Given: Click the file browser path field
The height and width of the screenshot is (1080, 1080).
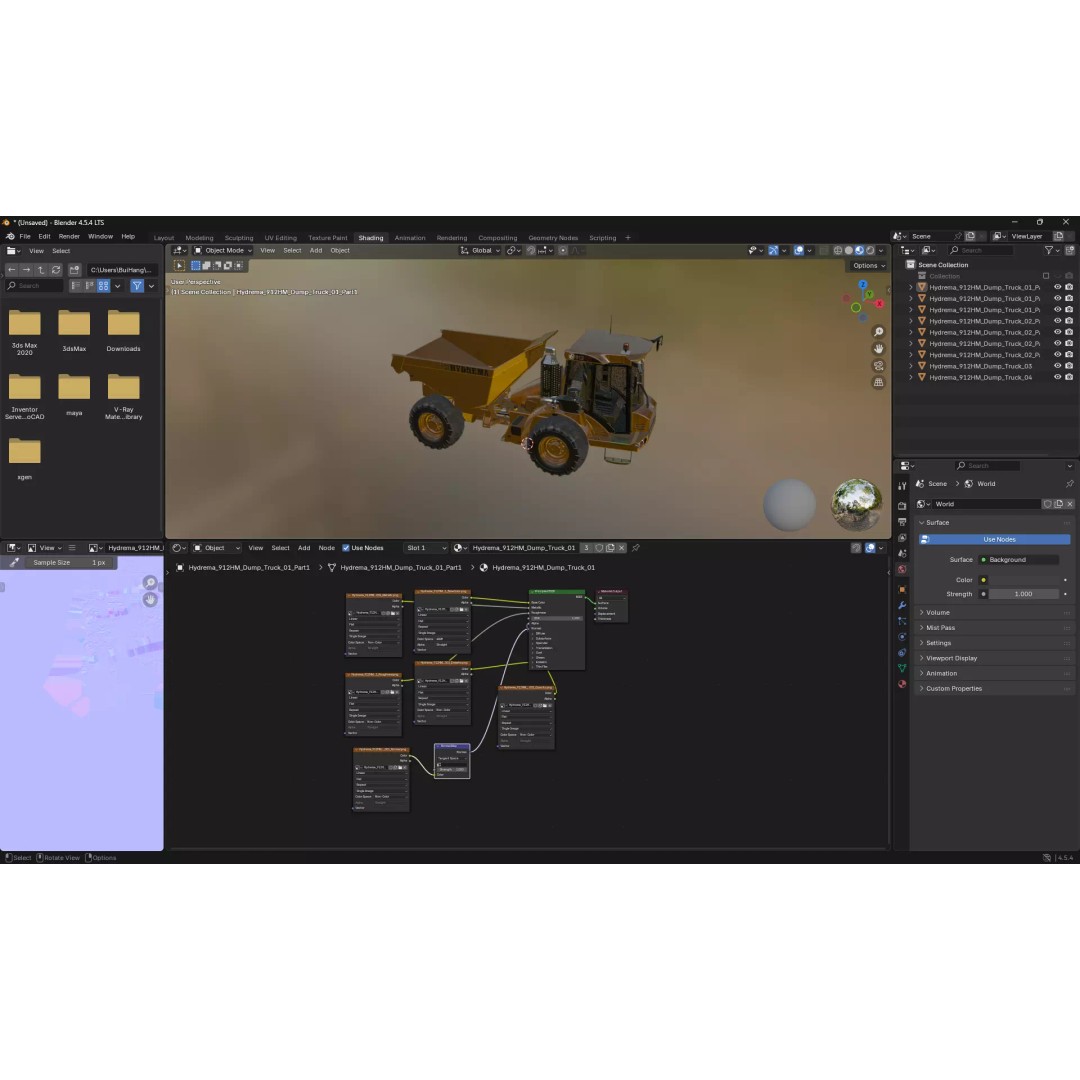Looking at the screenshot, I should tap(122, 270).
